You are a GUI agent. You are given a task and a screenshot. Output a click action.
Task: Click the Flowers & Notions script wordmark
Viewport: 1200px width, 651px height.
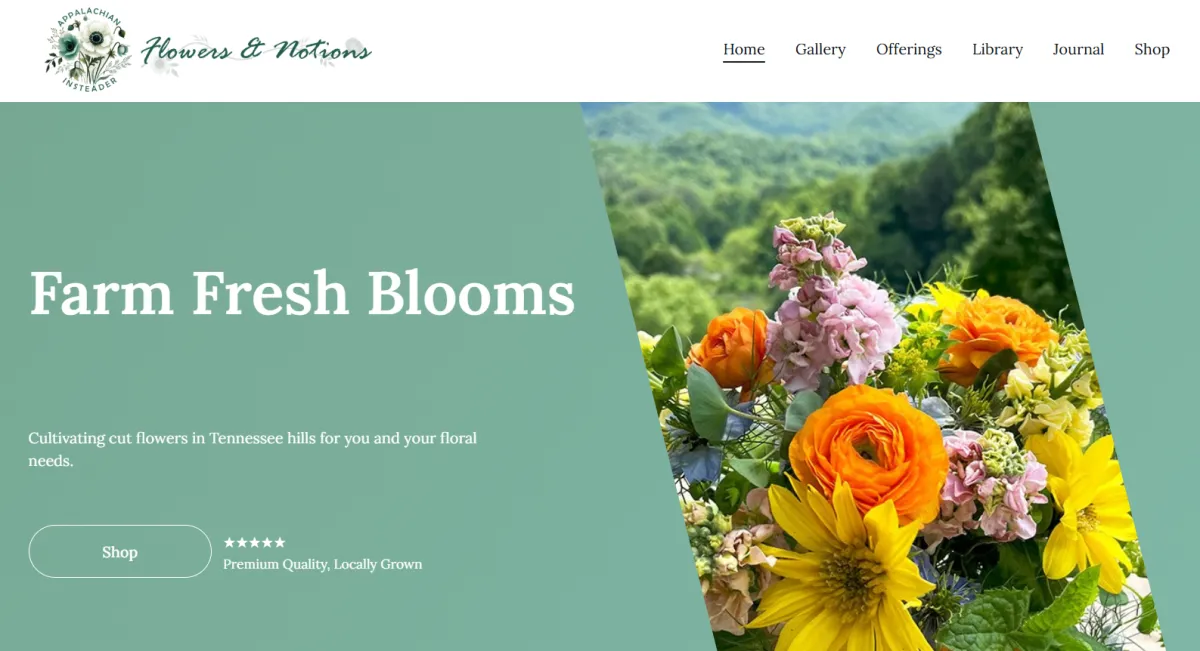pyautogui.click(x=256, y=50)
